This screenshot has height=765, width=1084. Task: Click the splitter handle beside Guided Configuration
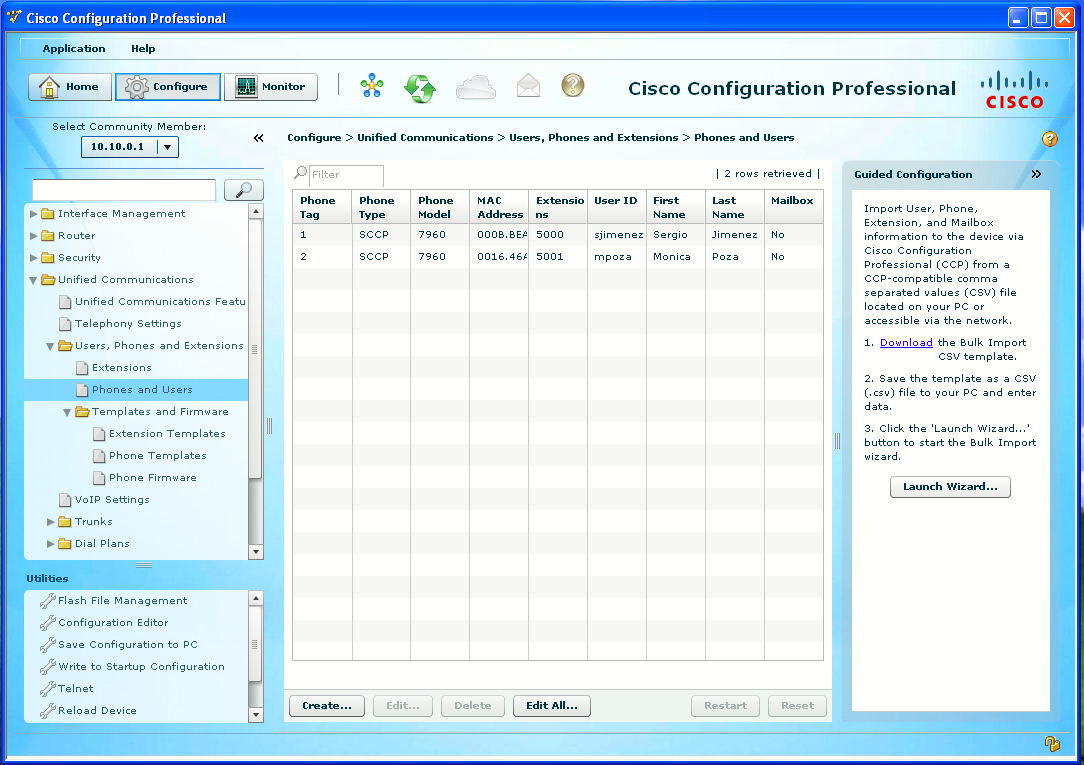tap(837, 441)
